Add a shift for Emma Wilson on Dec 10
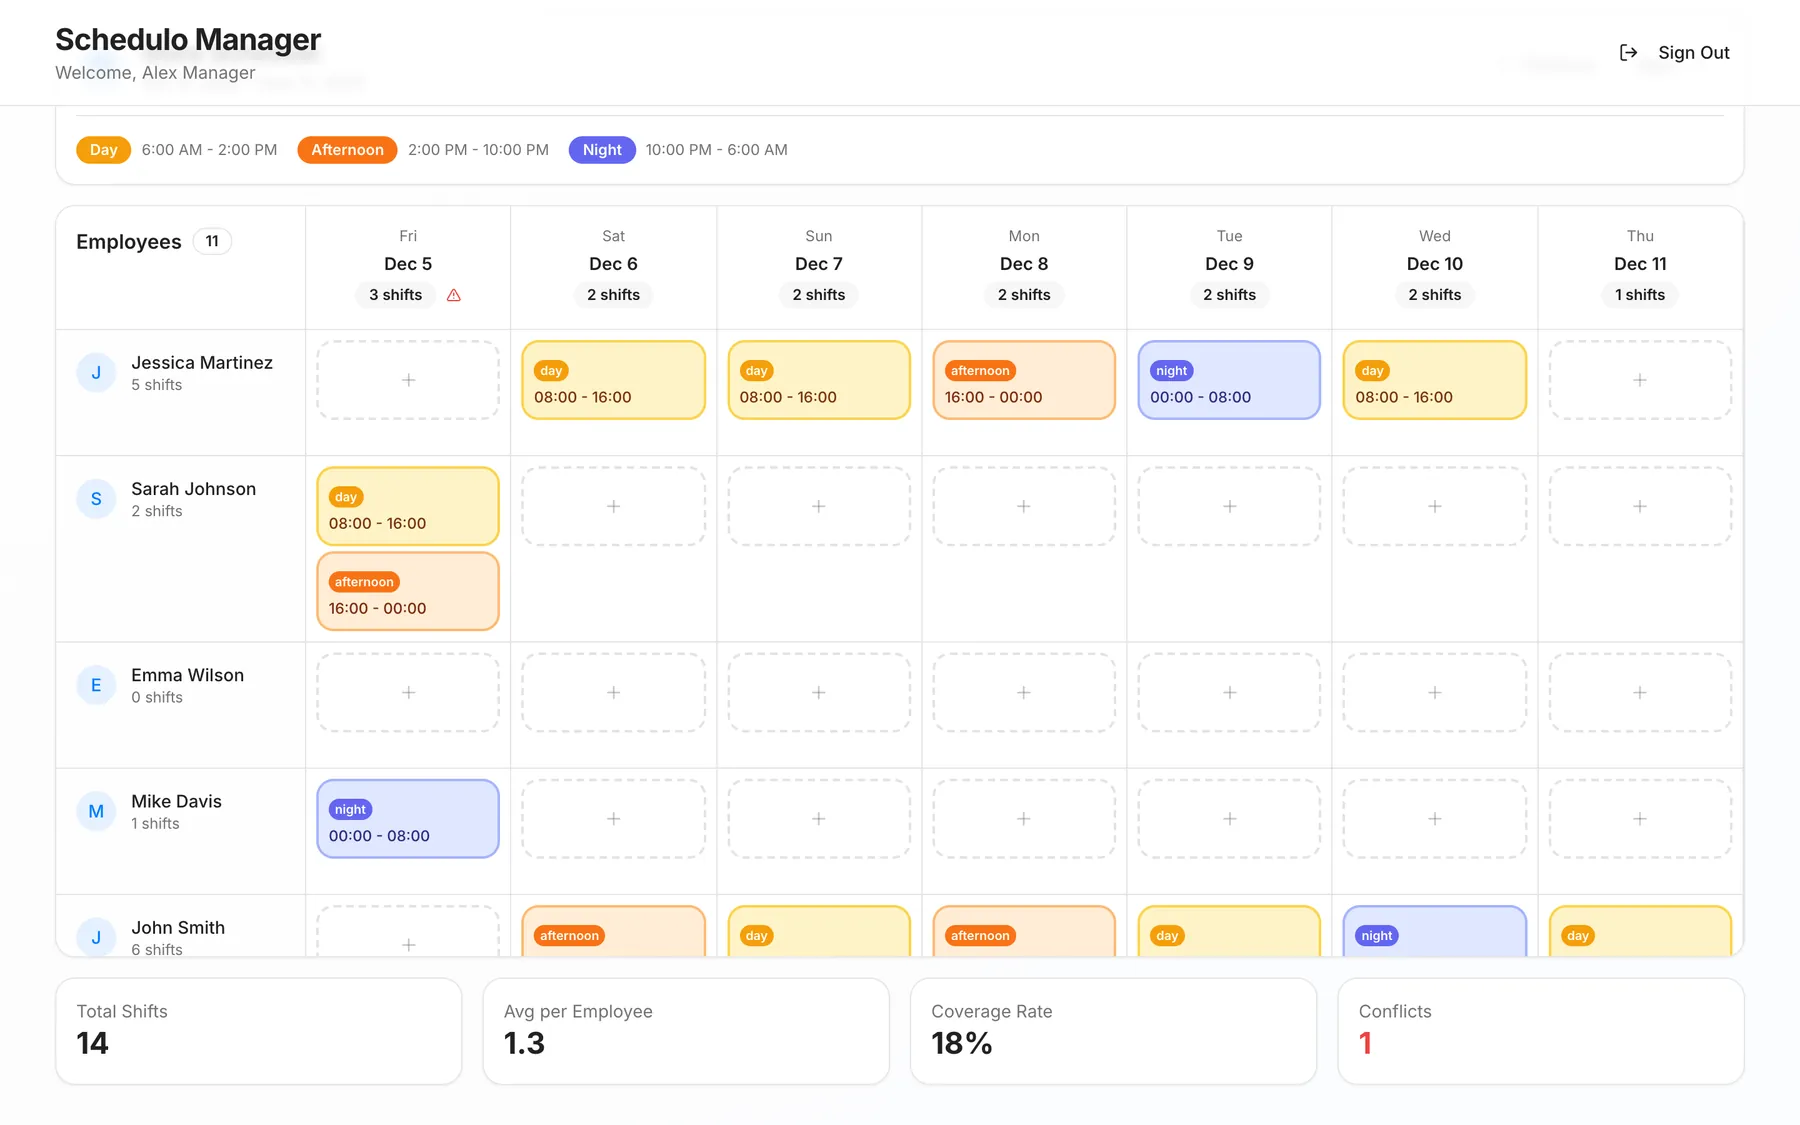This screenshot has width=1800, height=1125. point(1435,692)
